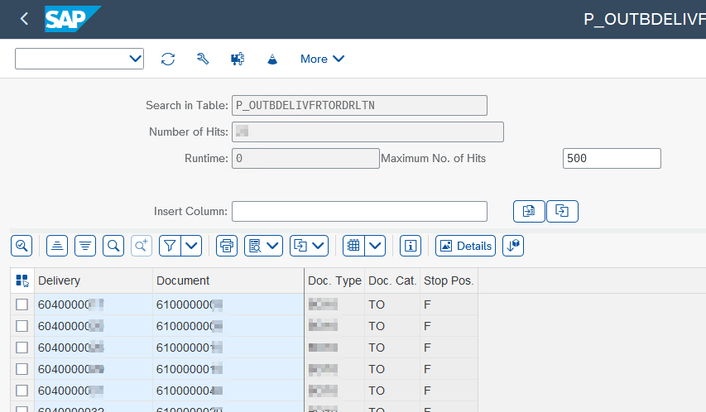The image size is (706, 412).
Task: Click the information icon button
Action: [x=410, y=245]
